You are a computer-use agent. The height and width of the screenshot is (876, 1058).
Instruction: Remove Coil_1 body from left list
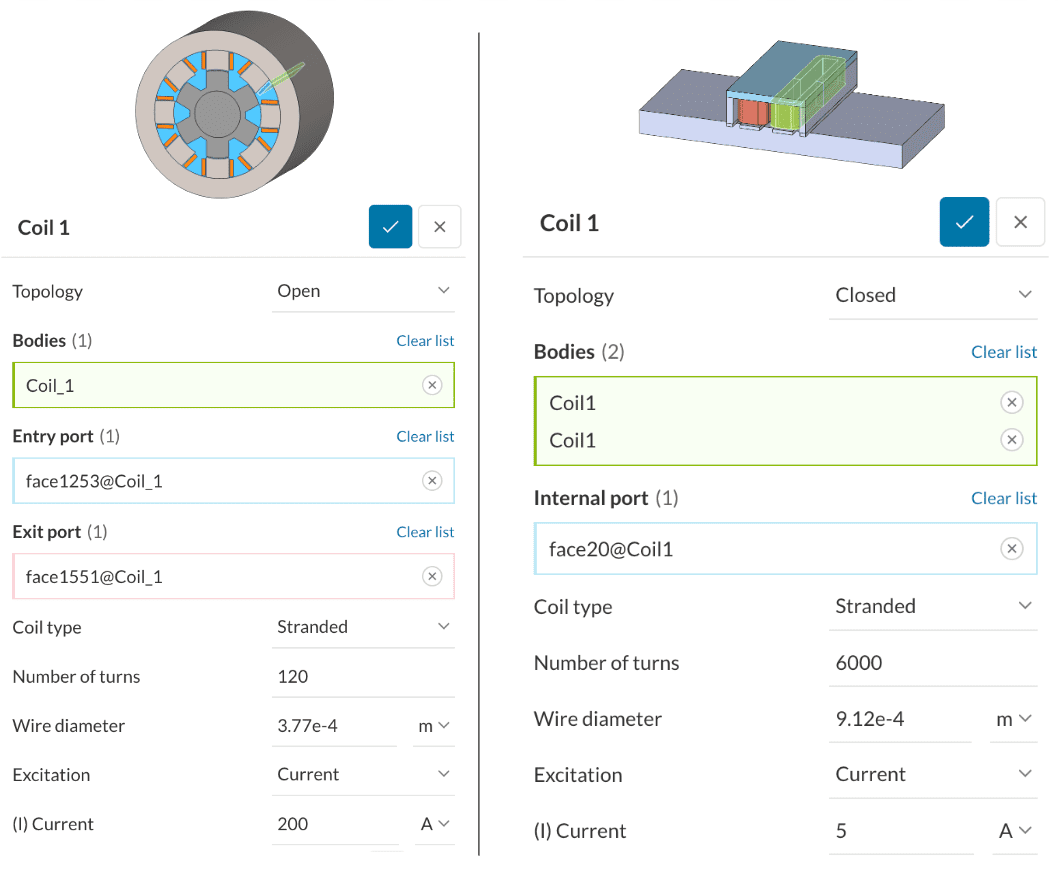(432, 385)
